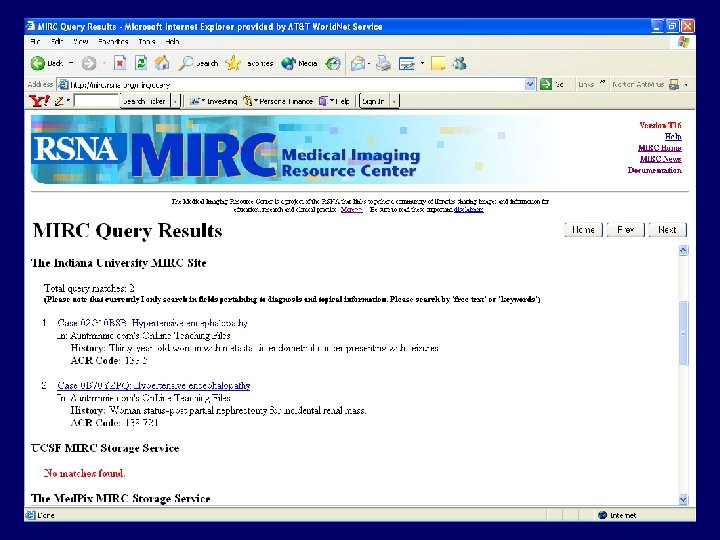The width and height of the screenshot is (720, 540).
Task: Open the Documentation link
Action: tap(654, 170)
